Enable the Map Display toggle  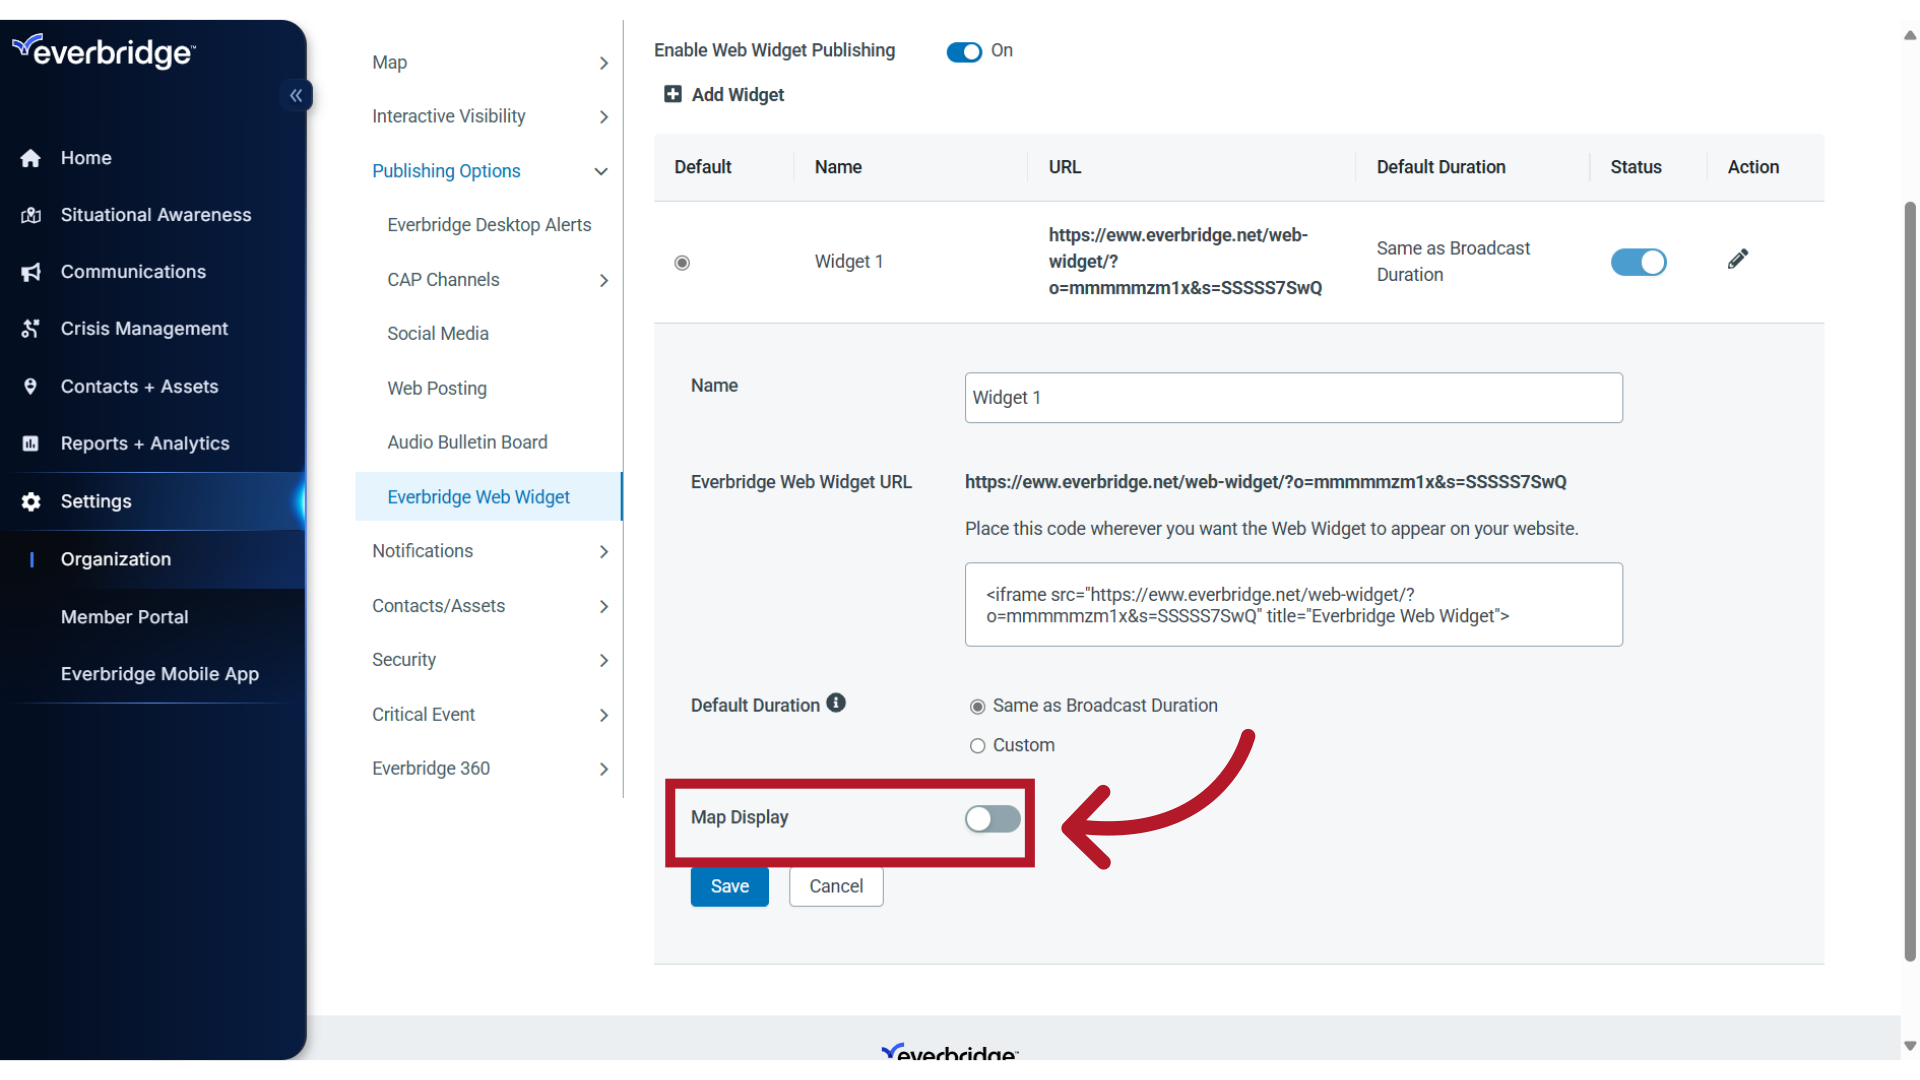click(x=993, y=819)
